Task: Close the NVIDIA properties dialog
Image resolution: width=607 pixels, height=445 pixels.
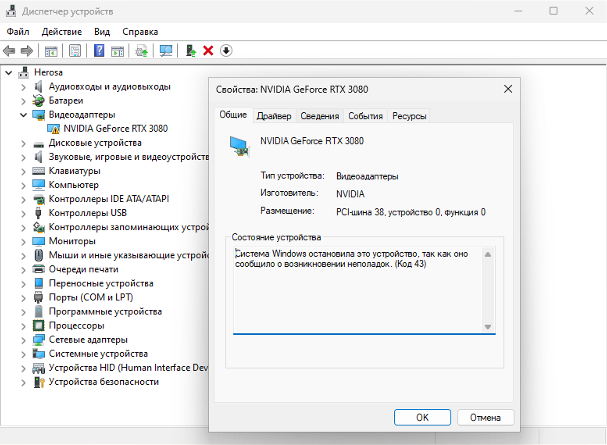Action: [x=508, y=89]
